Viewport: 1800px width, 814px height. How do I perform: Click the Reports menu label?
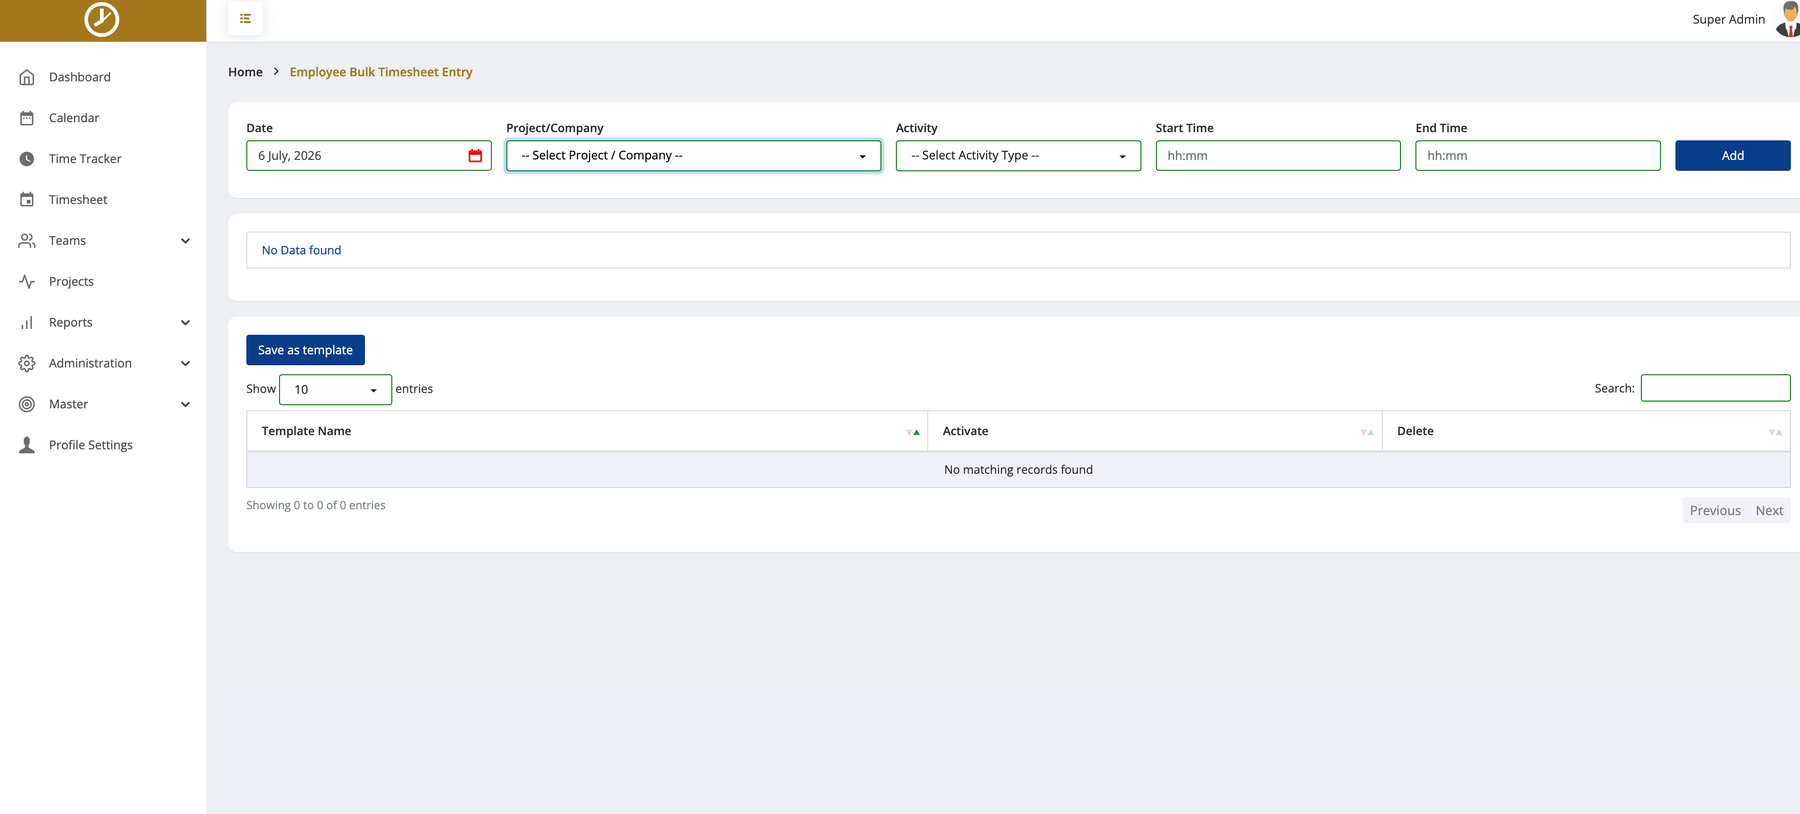point(71,323)
